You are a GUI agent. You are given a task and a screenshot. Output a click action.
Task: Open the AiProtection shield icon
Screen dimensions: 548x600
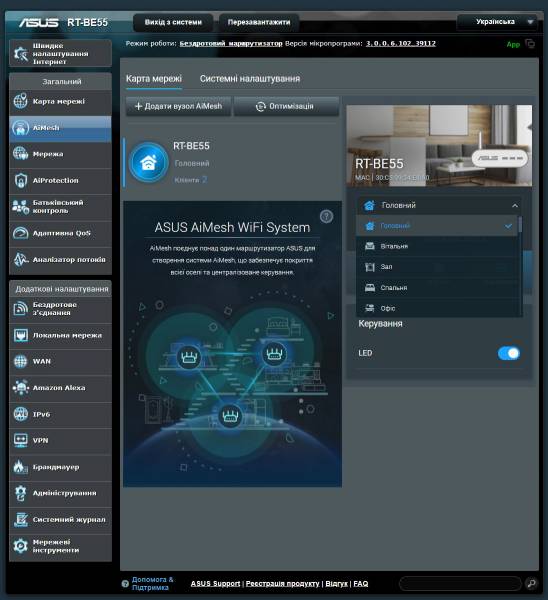click(21, 180)
